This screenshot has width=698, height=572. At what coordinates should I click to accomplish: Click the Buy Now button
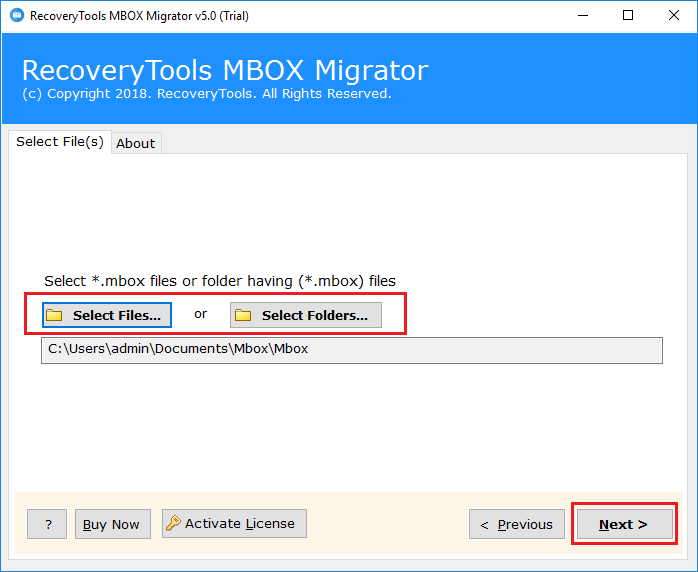(113, 524)
